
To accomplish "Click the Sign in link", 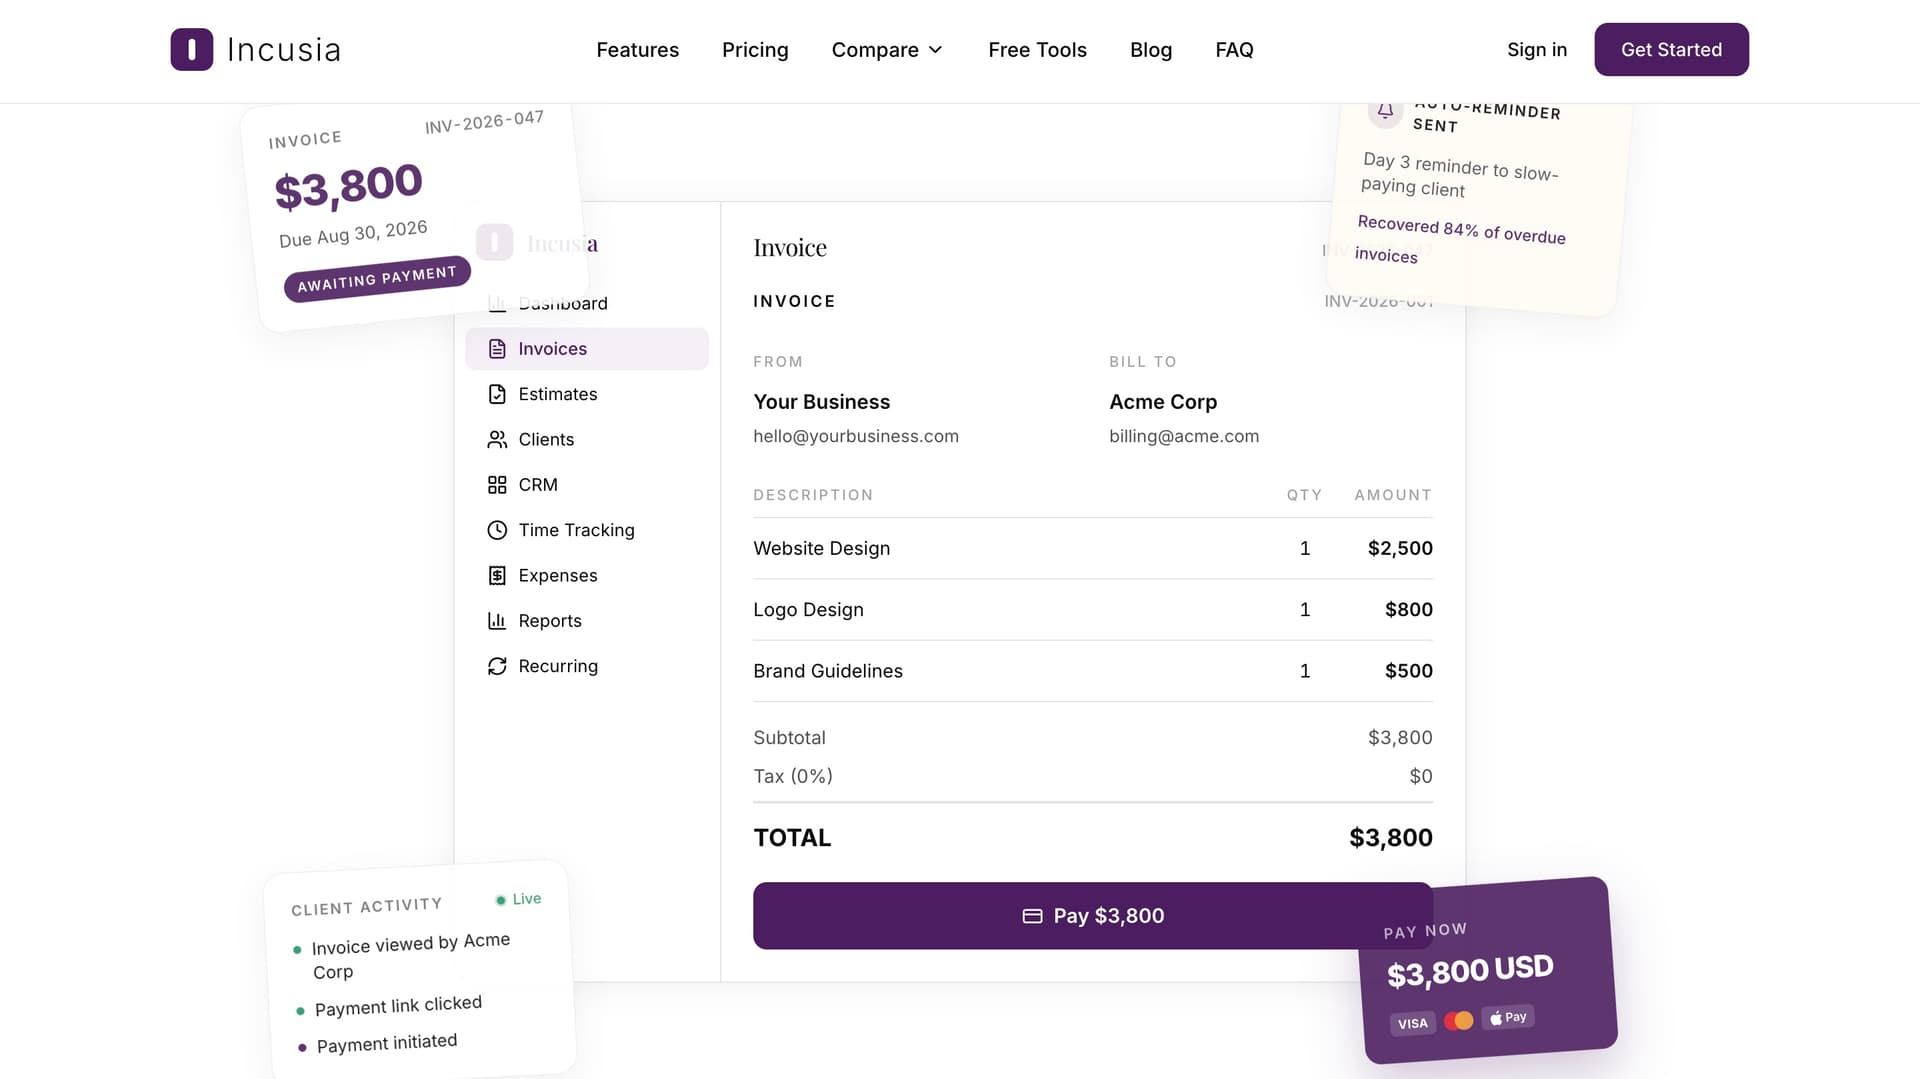I will click(x=1537, y=50).
